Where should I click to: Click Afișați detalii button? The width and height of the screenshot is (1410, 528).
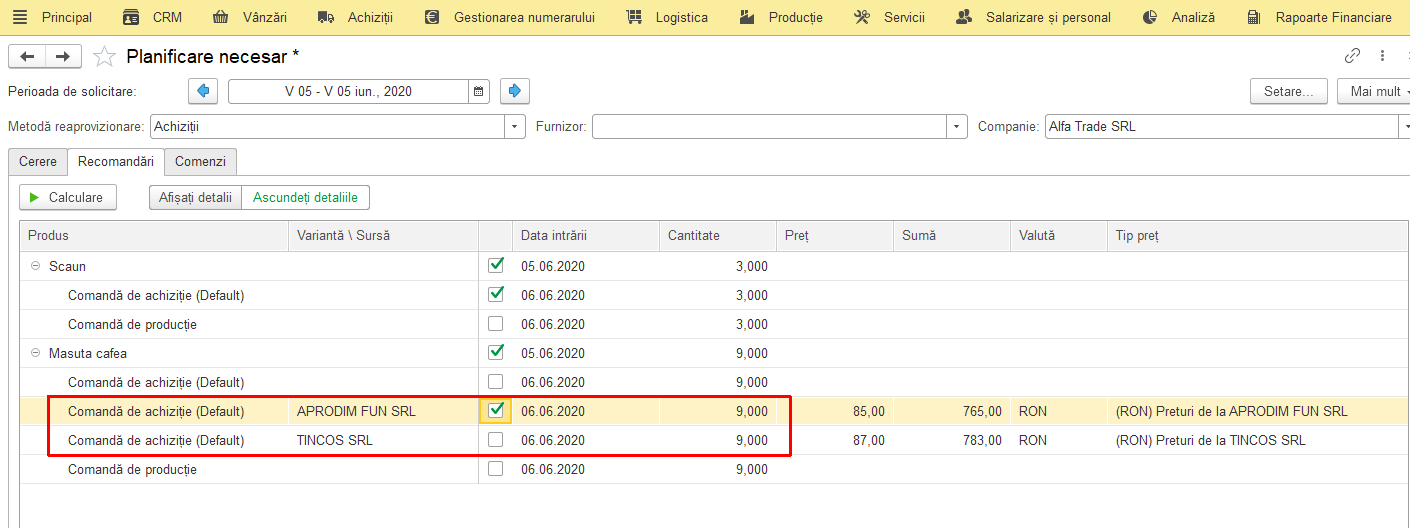point(195,197)
